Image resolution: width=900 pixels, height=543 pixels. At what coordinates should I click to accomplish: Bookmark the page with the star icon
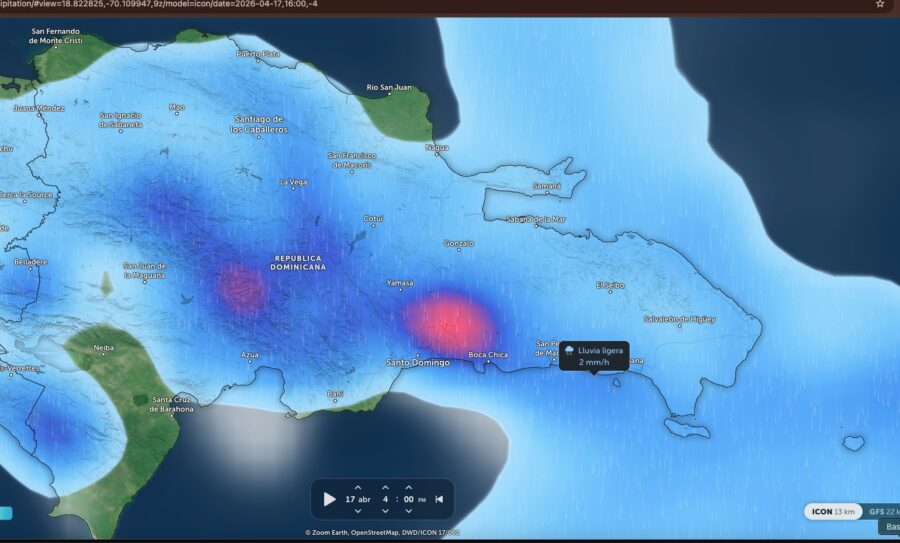[x=880, y=4]
